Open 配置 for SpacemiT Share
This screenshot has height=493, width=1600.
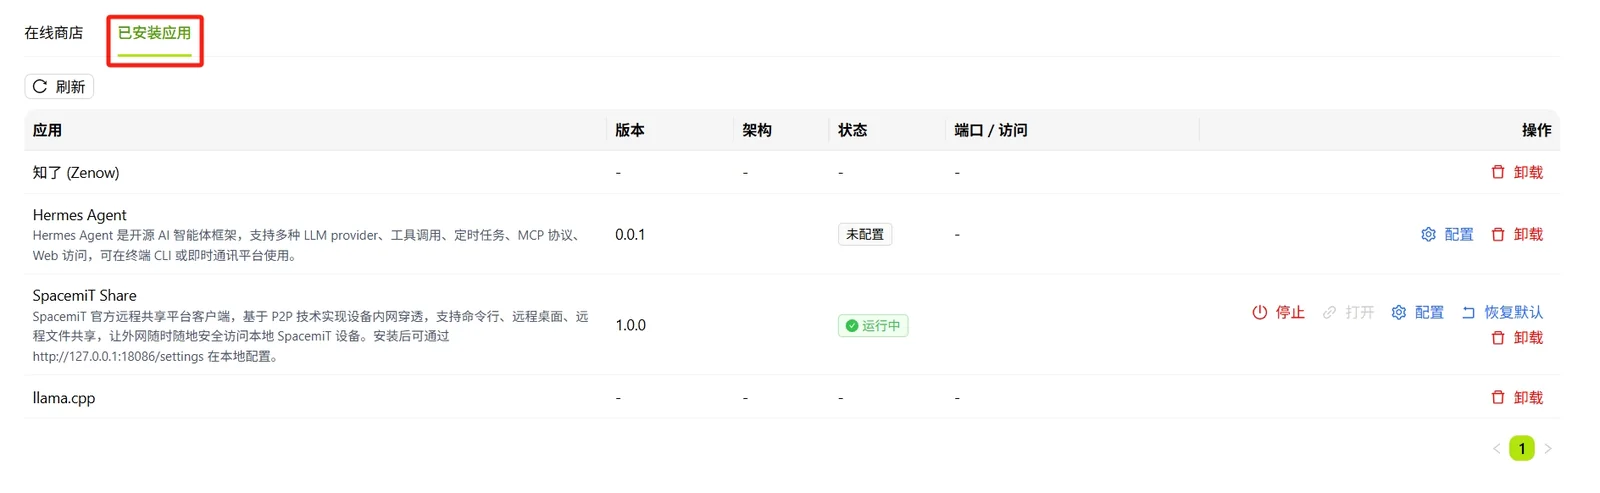point(1417,312)
